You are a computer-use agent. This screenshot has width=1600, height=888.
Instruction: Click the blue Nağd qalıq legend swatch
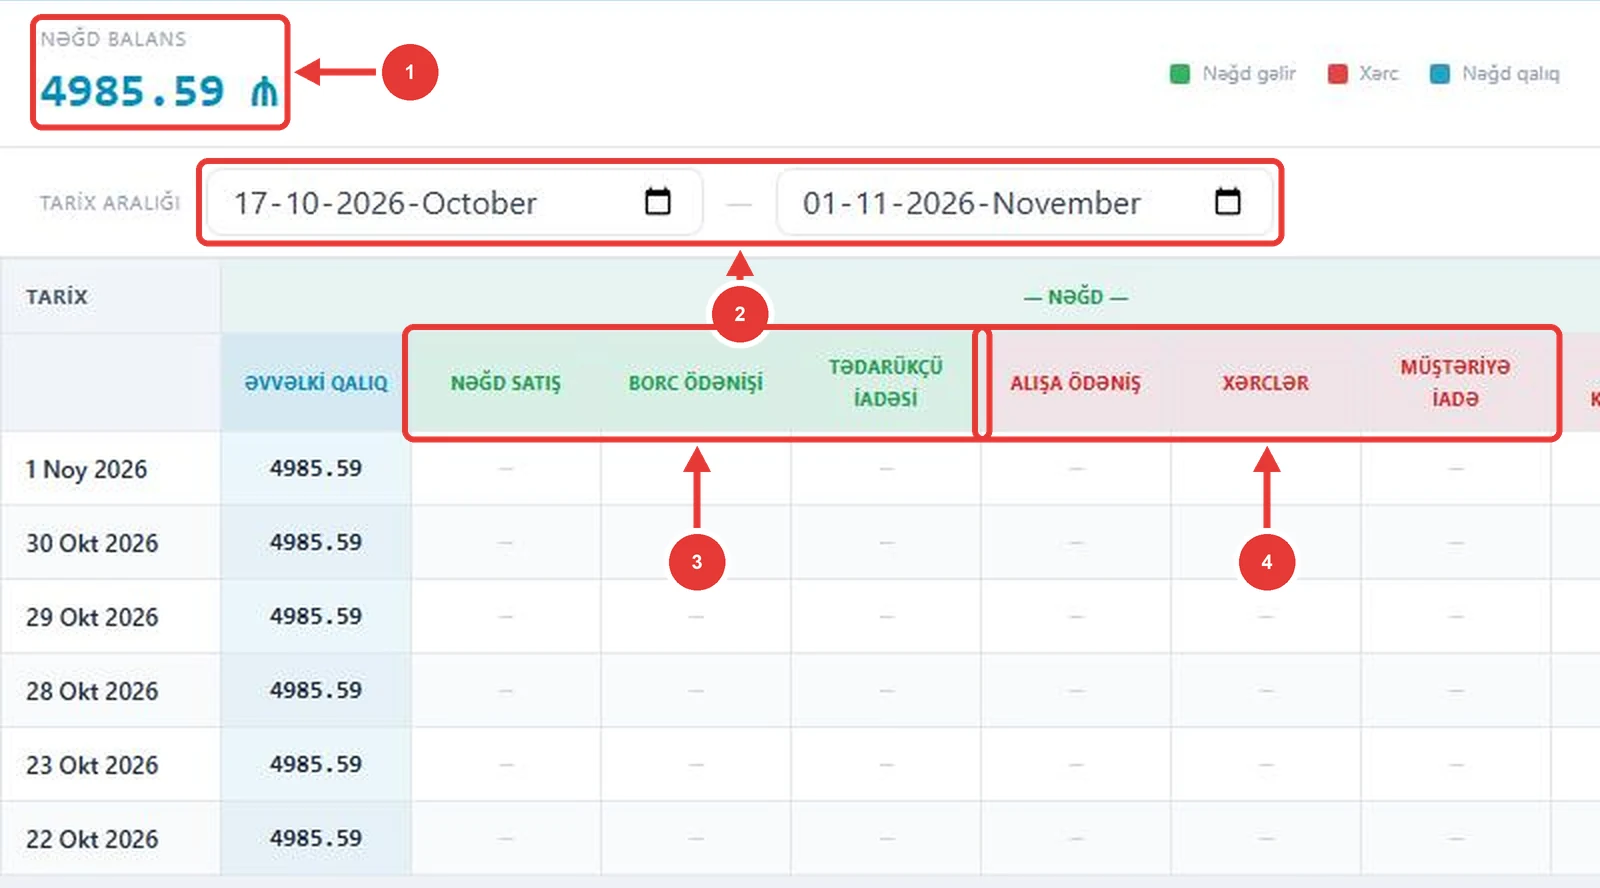(x=1440, y=74)
